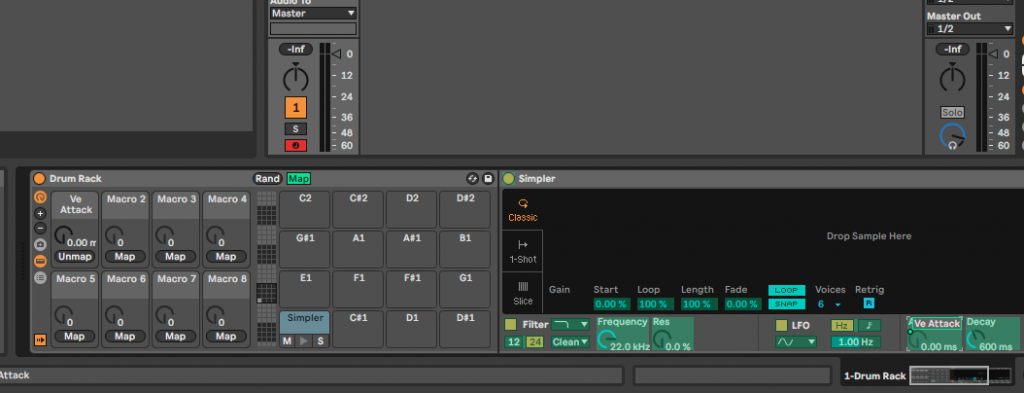Click the Loop 100 % value field
This screenshot has height=393, width=1024.
pos(656,304)
